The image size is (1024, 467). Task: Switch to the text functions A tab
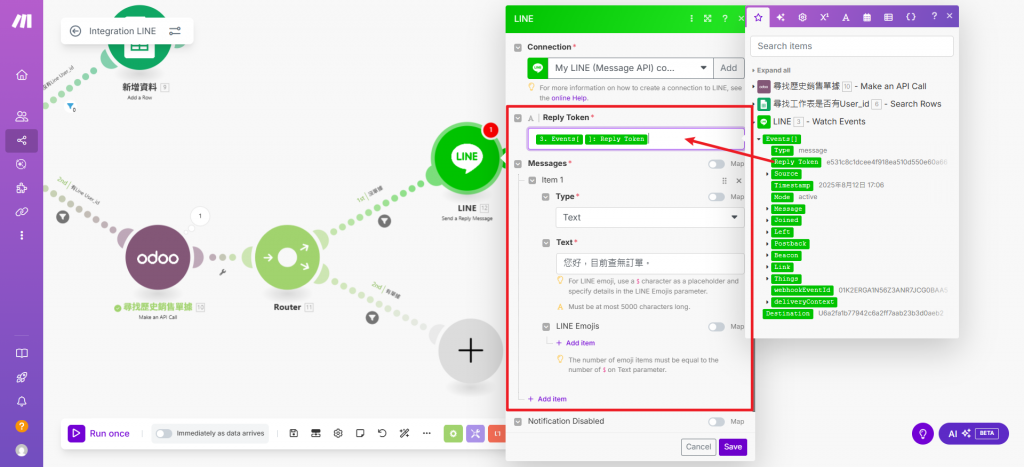coord(845,17)
